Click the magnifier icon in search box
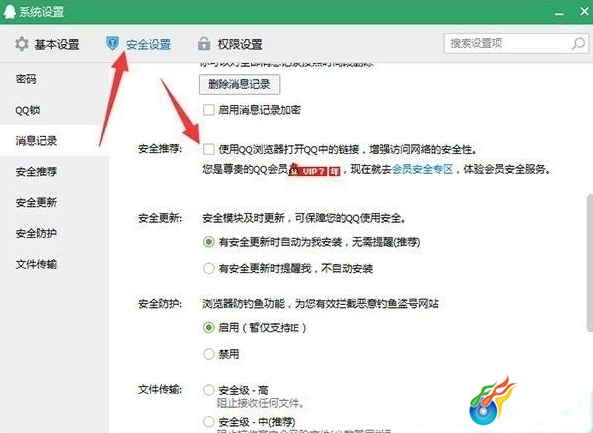 pyautogui.click(x=578, y=43)
